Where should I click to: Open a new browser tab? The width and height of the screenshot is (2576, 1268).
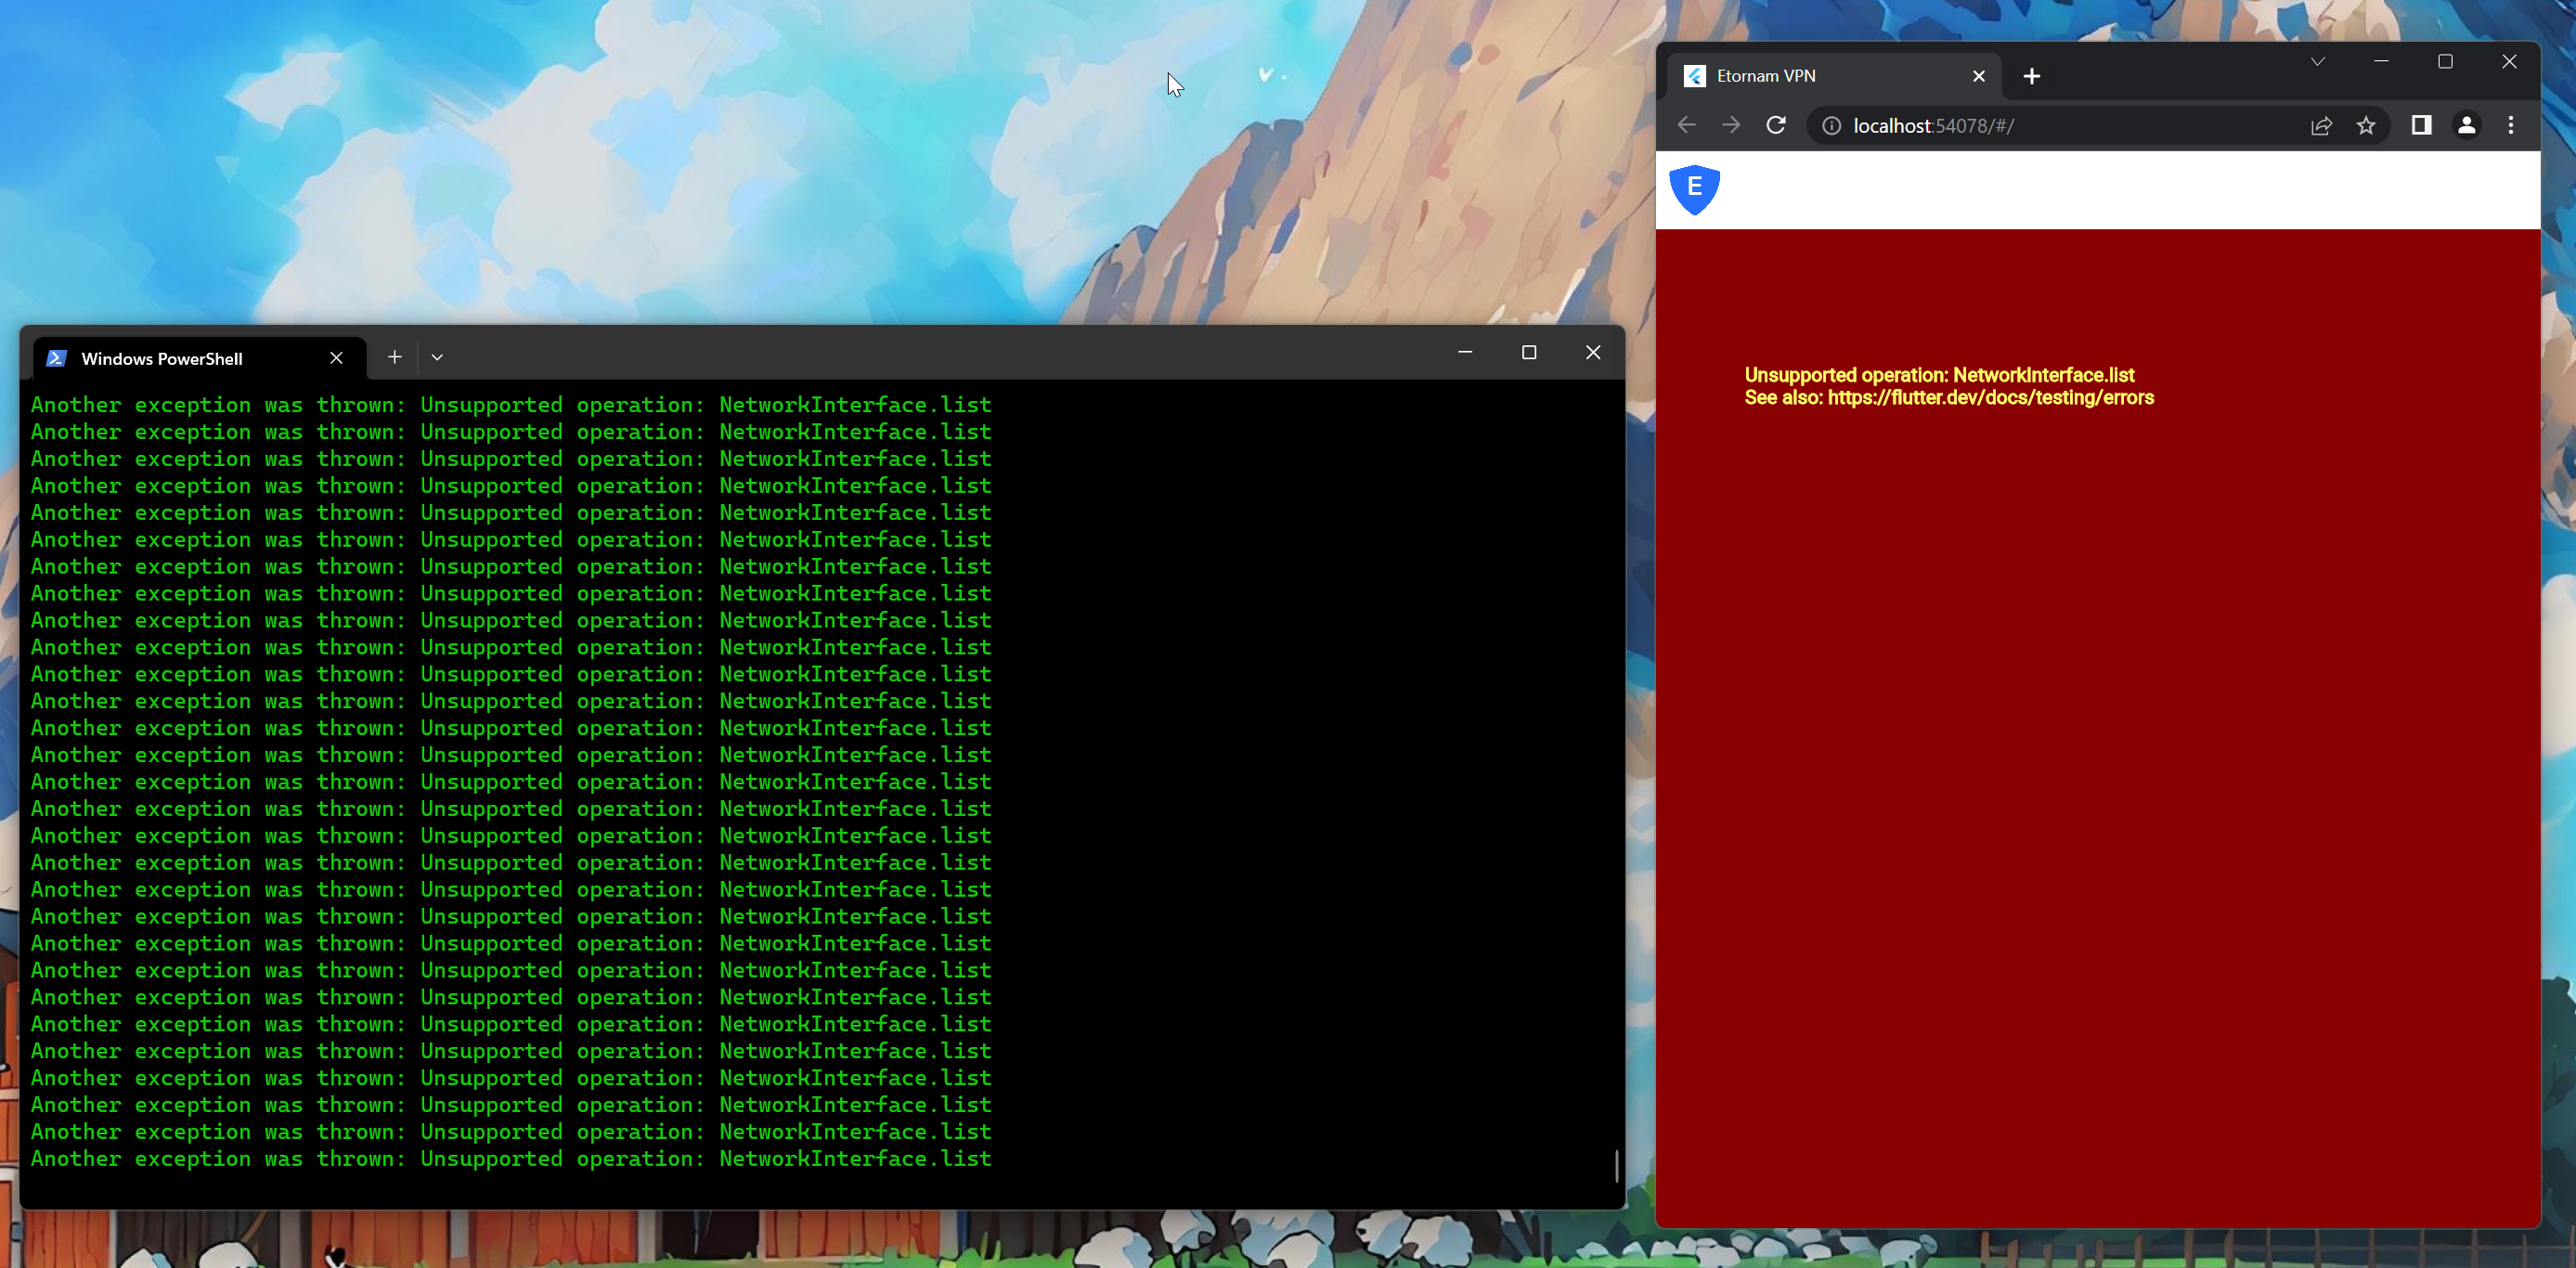tap(2032, 75)
